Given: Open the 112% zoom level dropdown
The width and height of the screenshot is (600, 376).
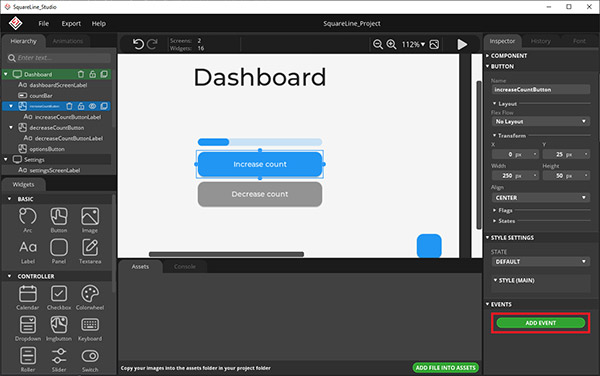Looking at the screenshot, I should 413,45.
